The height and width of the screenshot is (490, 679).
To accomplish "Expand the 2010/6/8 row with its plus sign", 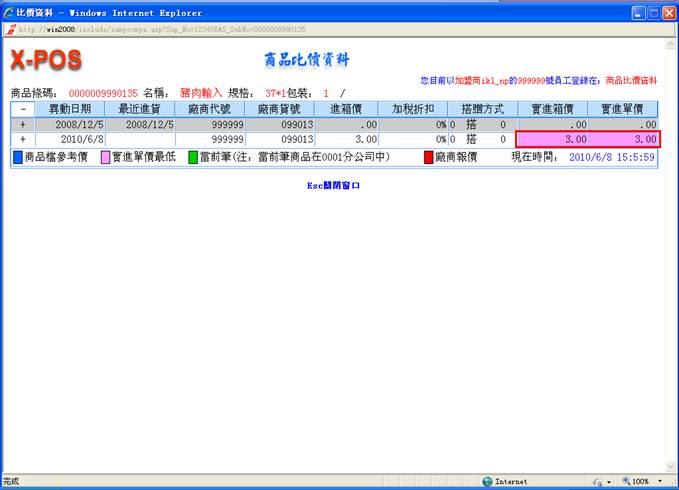I will click(x=22, y=139).
